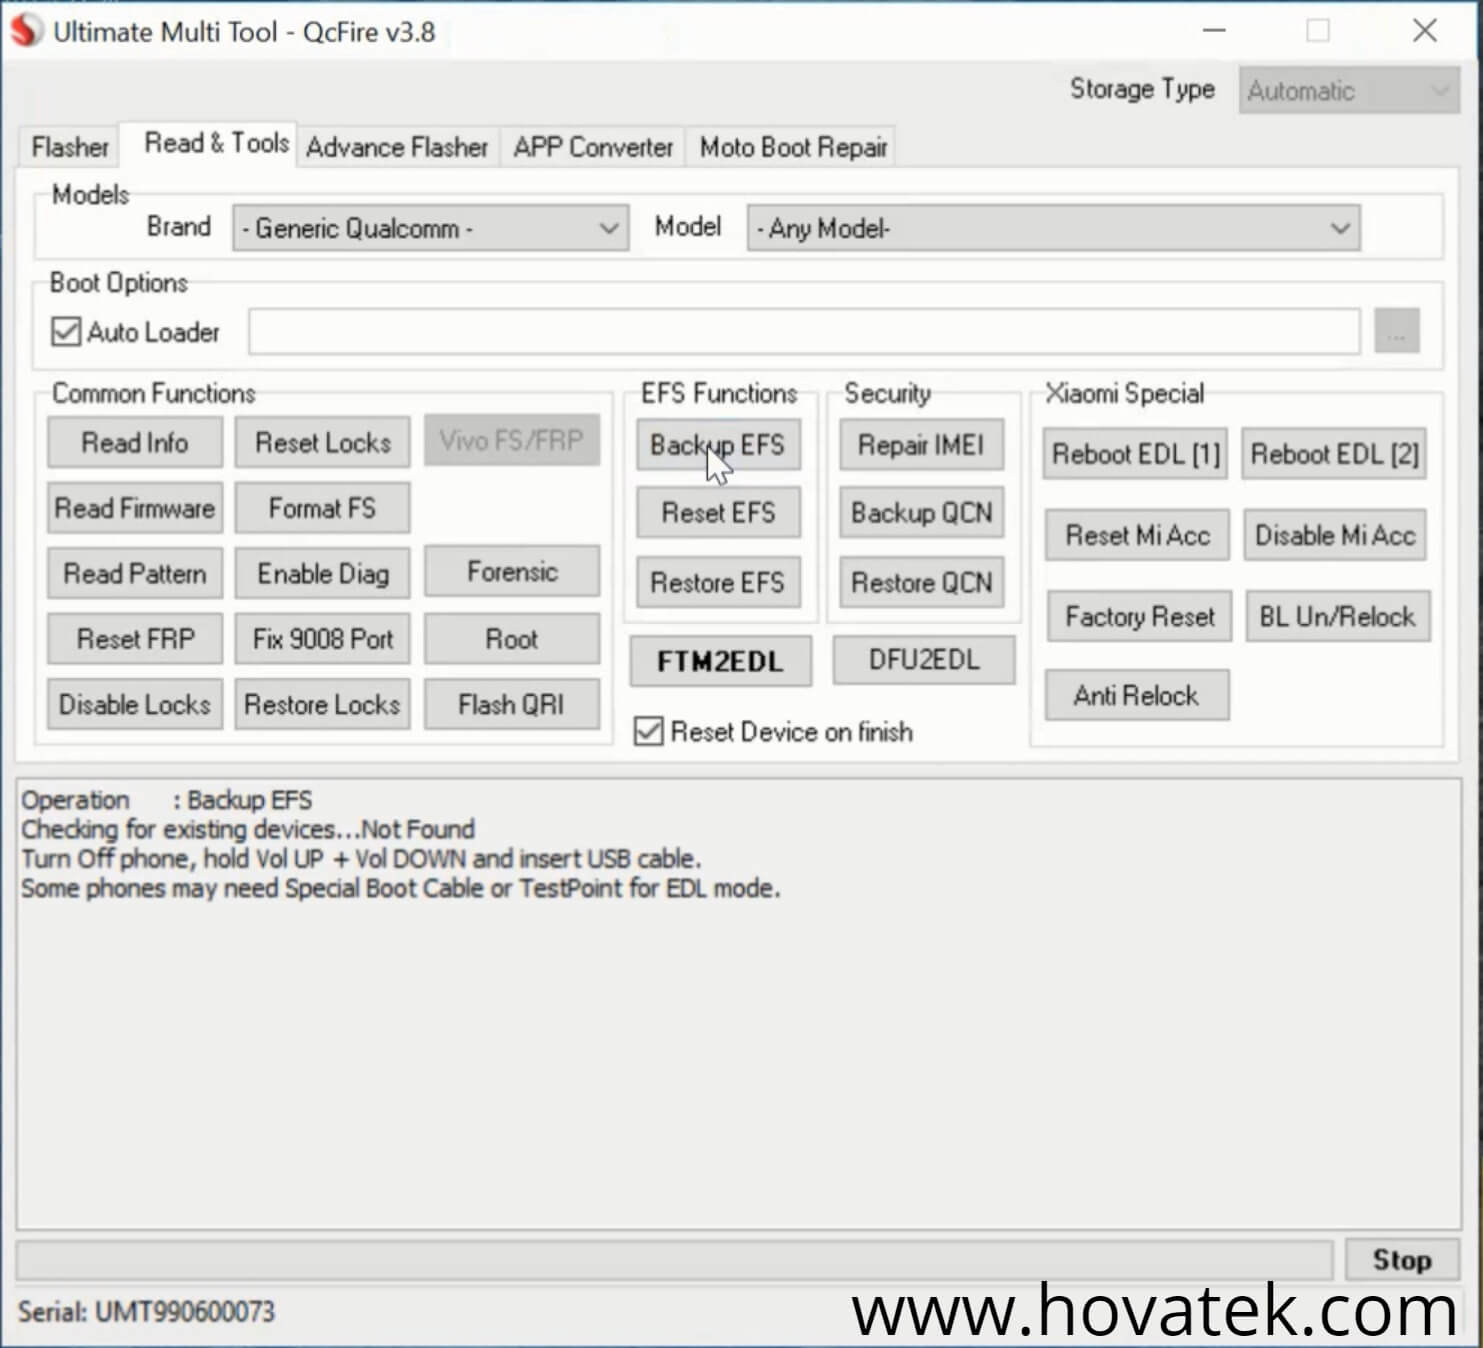Click the Read Firmware button

click(135, 508)
